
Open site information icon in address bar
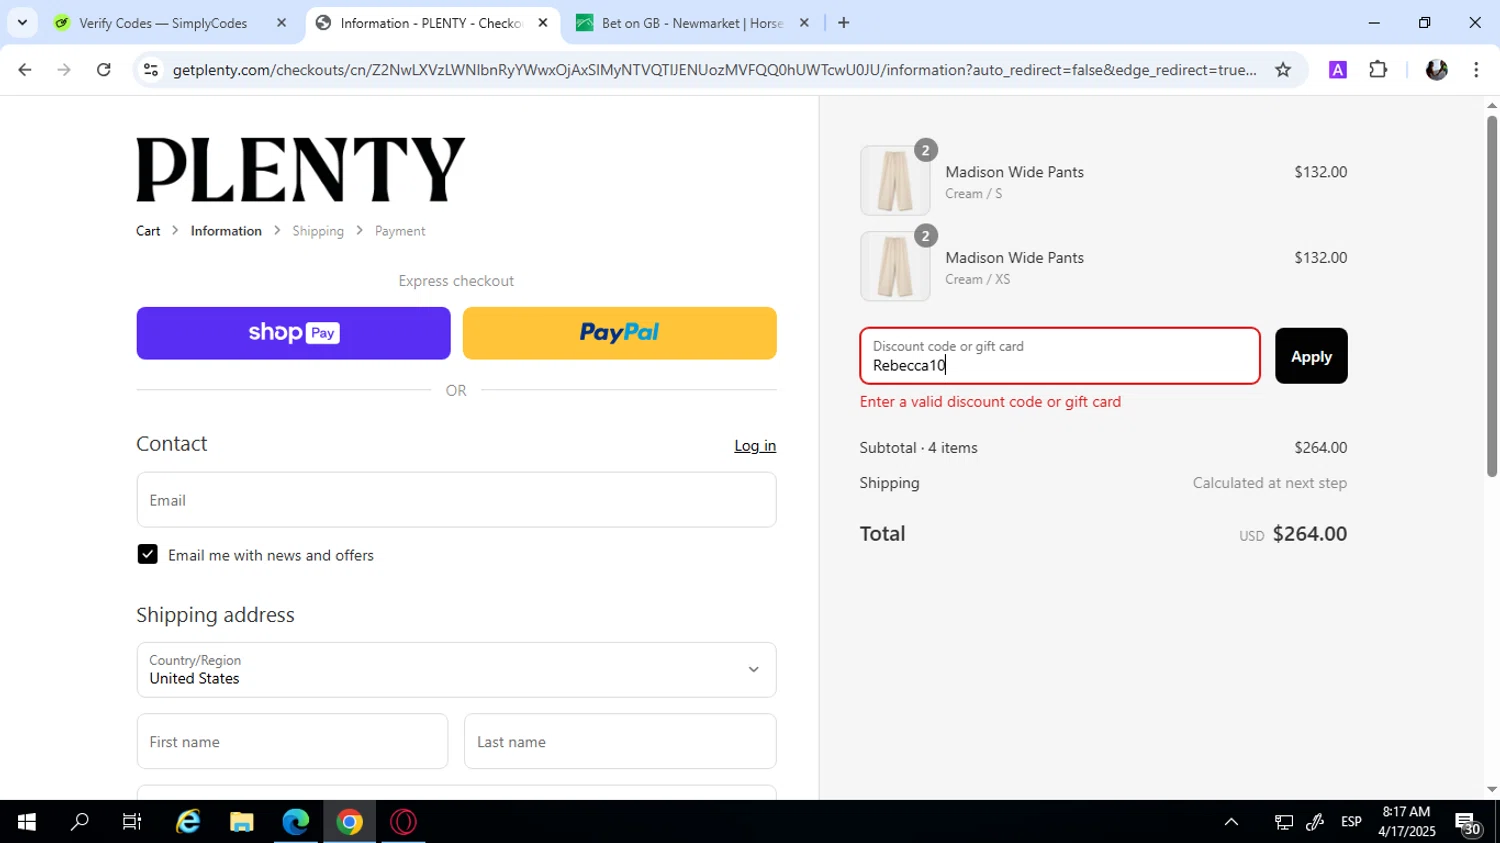(151, 70)
